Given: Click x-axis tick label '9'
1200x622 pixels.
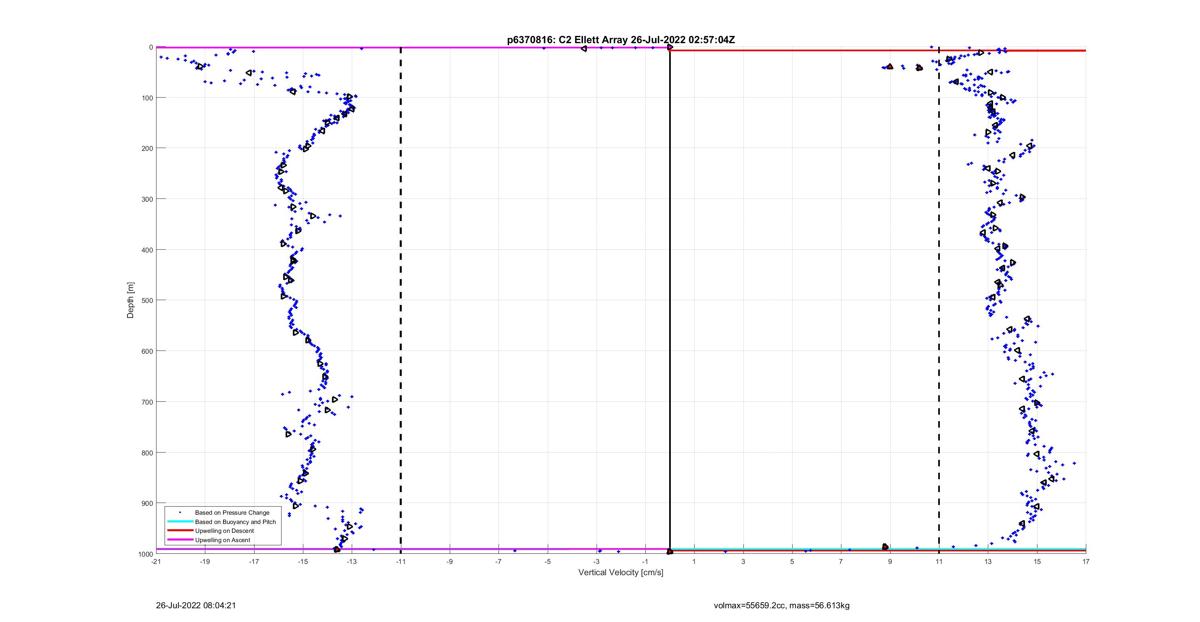Looking at the screenshot, I should 890,561.
